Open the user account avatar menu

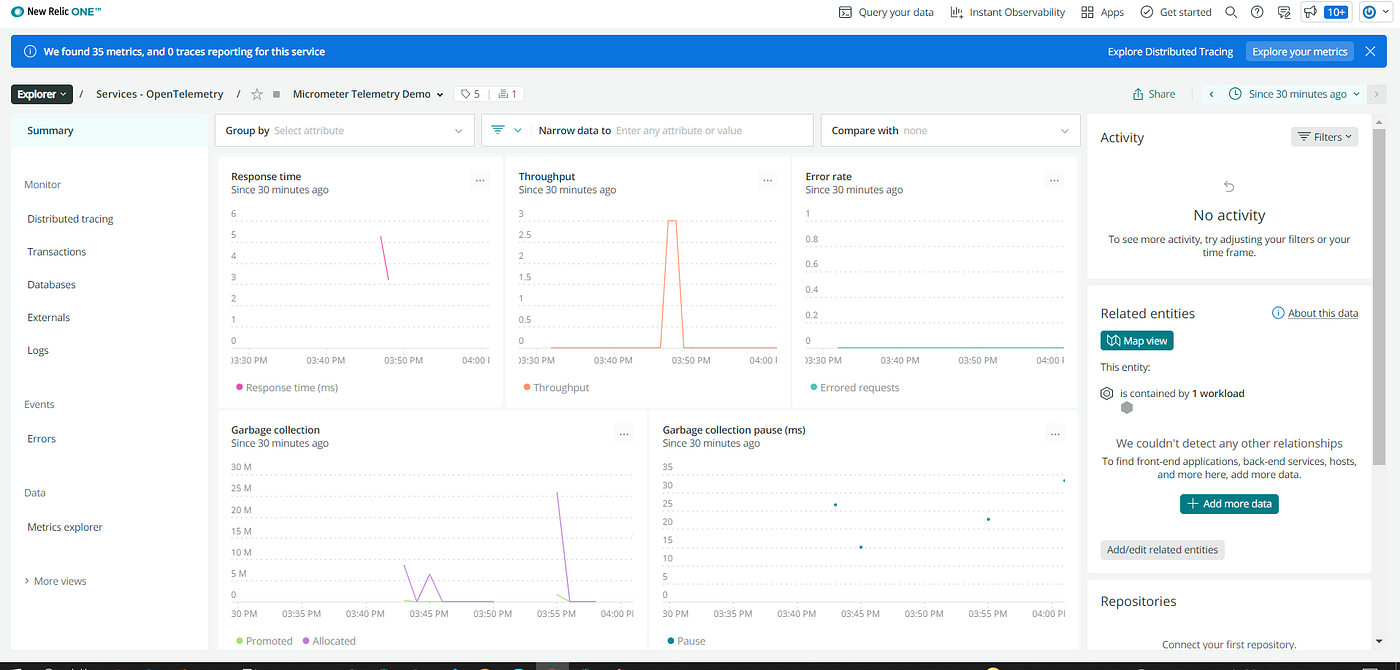[x=1375, y=12]
